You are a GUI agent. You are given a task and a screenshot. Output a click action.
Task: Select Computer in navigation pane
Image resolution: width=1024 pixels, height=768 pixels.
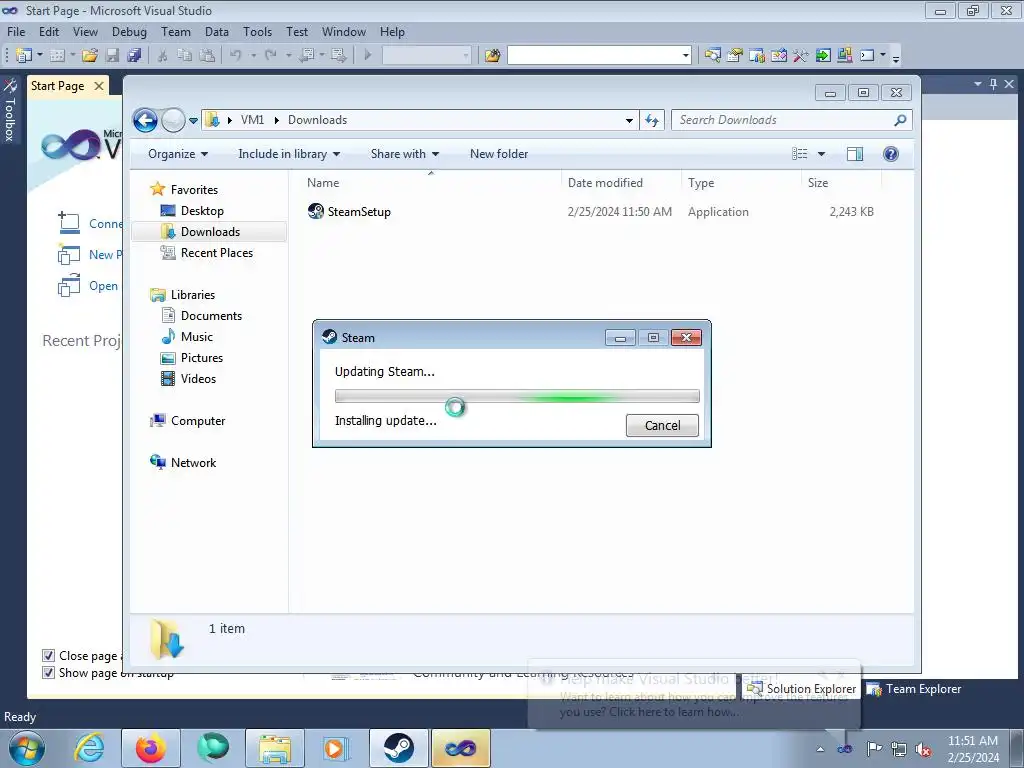coord(198,421)
